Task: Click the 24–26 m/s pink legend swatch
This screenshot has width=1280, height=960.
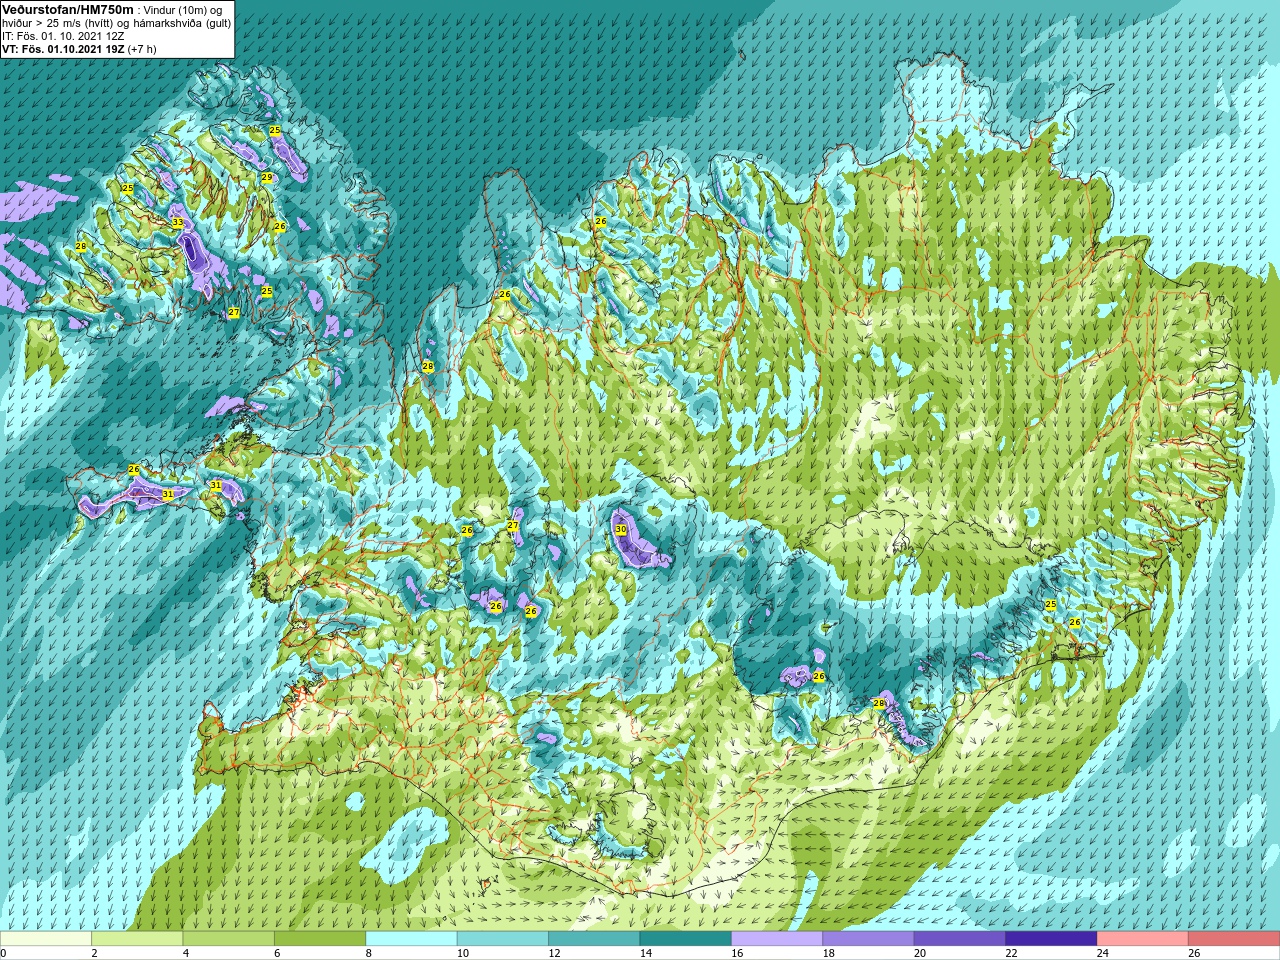Action: point(1142,939)
